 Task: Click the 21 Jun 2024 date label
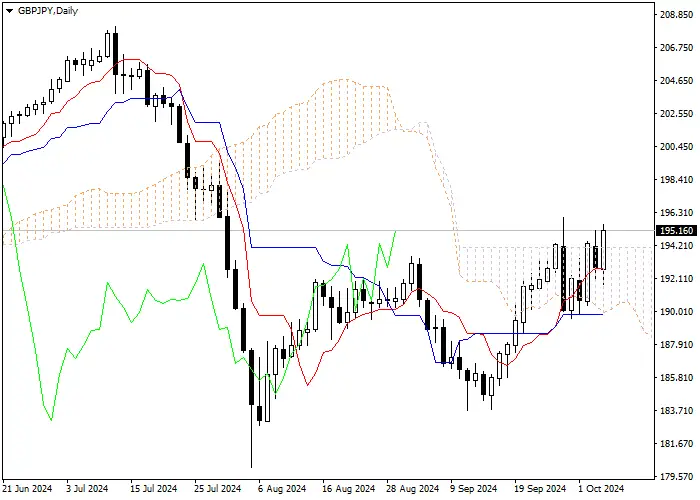[x=28, y=489]
